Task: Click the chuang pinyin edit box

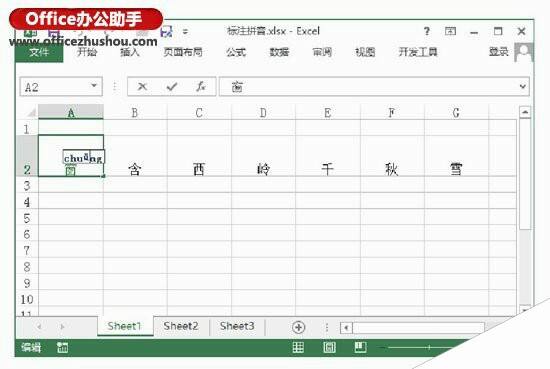Action: (83, 157)
